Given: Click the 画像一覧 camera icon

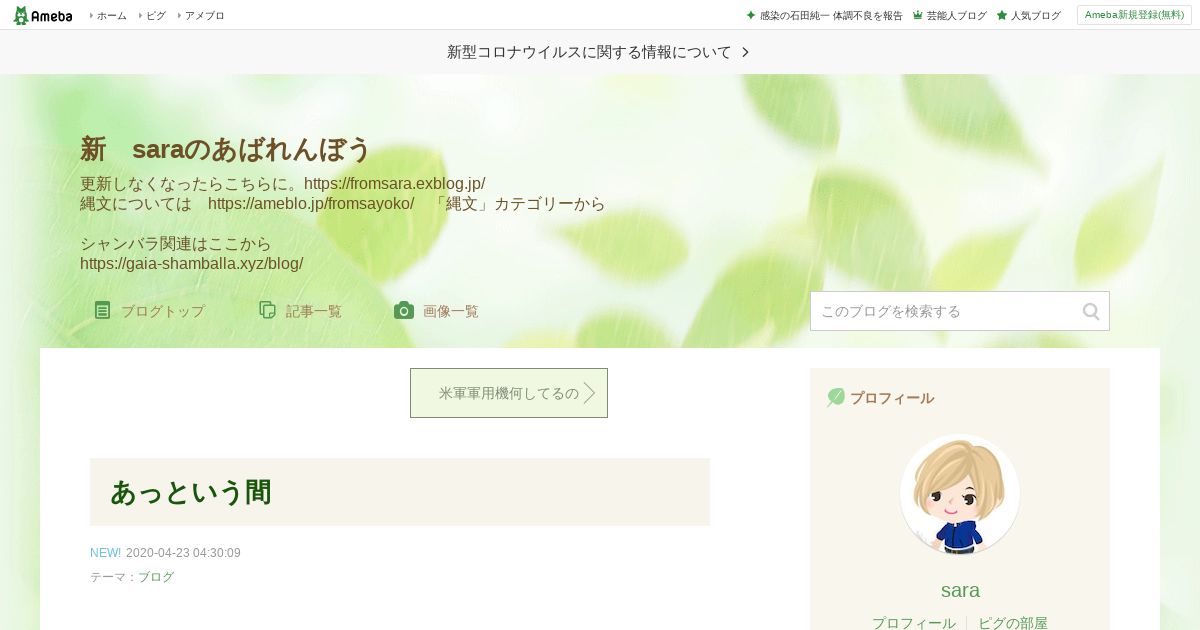Looking at the screenshot, I should [x=404, y=310].
